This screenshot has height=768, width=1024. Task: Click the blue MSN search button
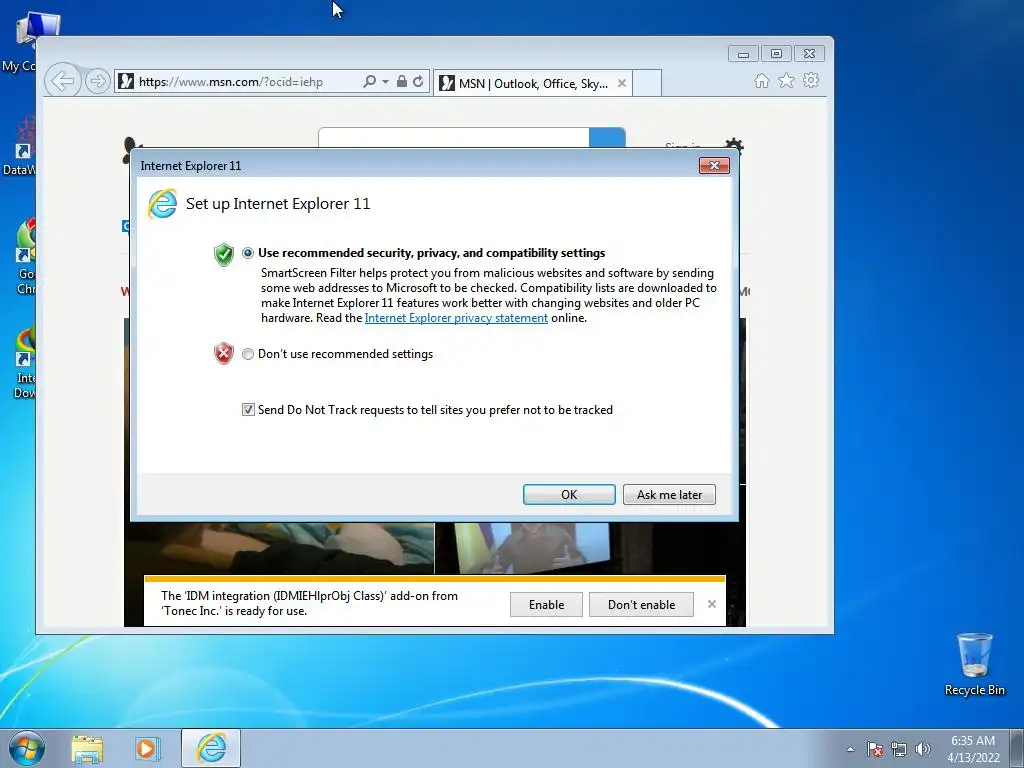[607, 138]
